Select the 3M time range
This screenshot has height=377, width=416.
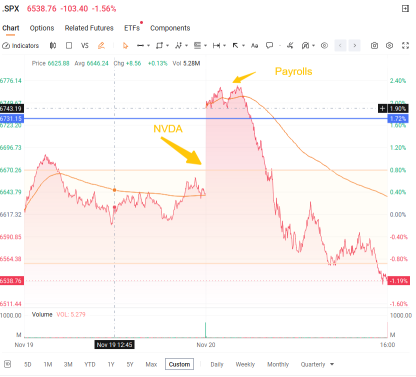pyautogui.click(x=68, y=364)
